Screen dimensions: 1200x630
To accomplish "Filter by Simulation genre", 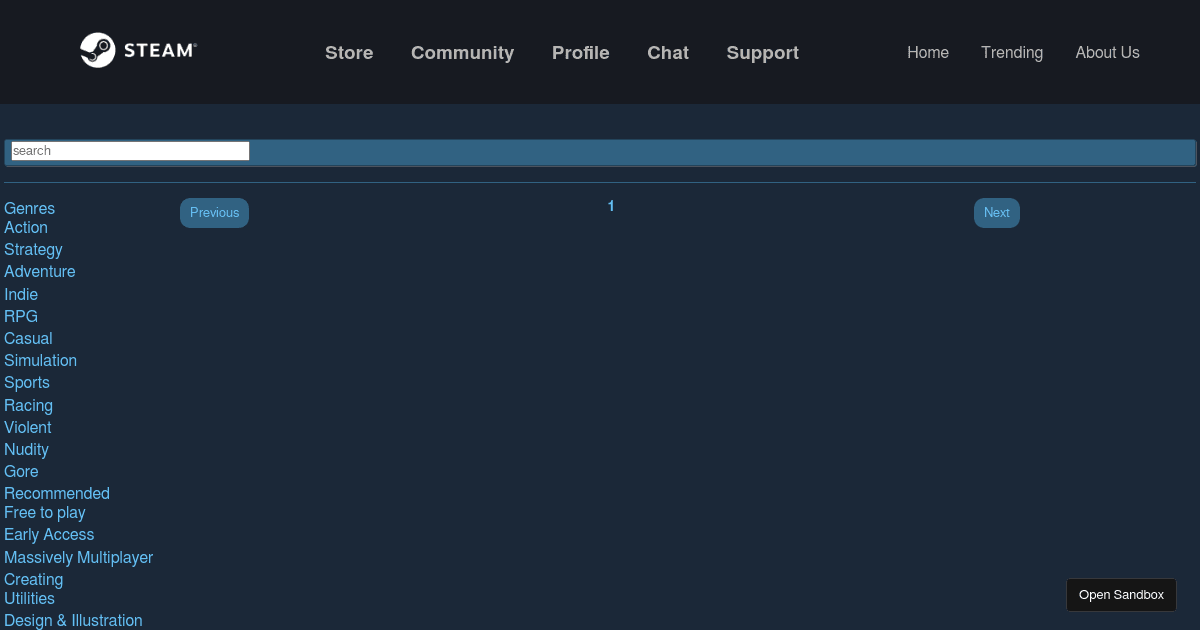I will 40,360.
